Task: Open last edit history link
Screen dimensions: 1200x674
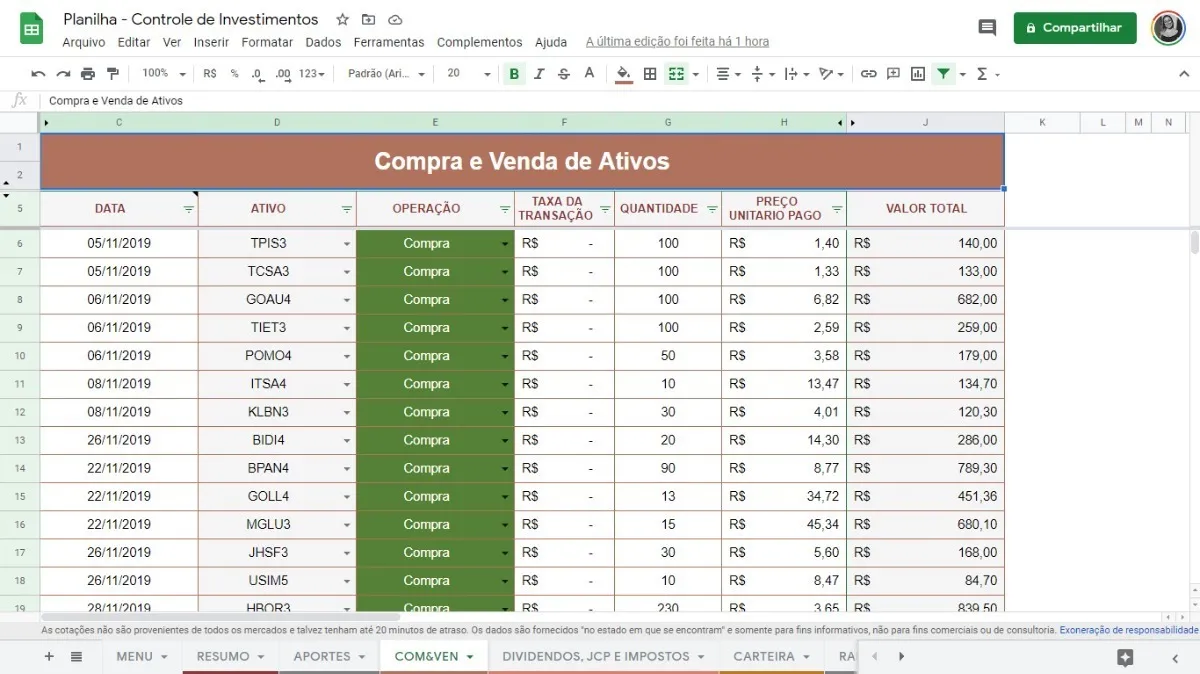Action: pyautogui.click(x=677, y=42)
